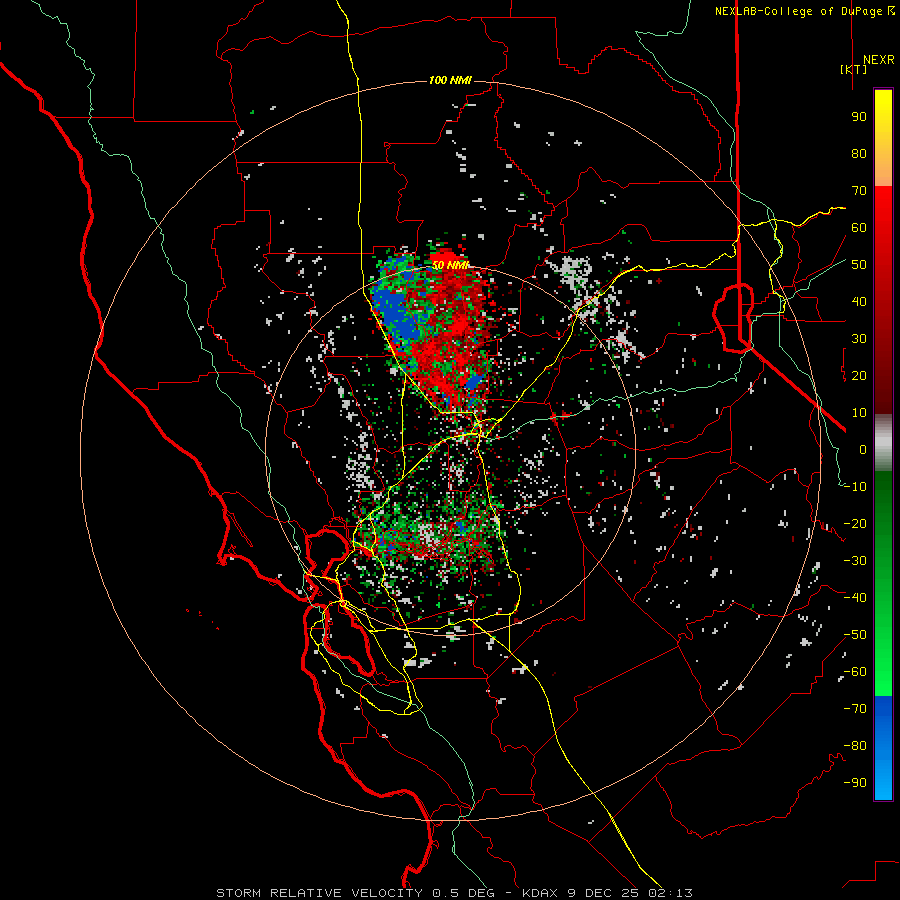900x900 pixels.
Task: Click the Storm Relative Velocity caption text
Action: point(454,893)
